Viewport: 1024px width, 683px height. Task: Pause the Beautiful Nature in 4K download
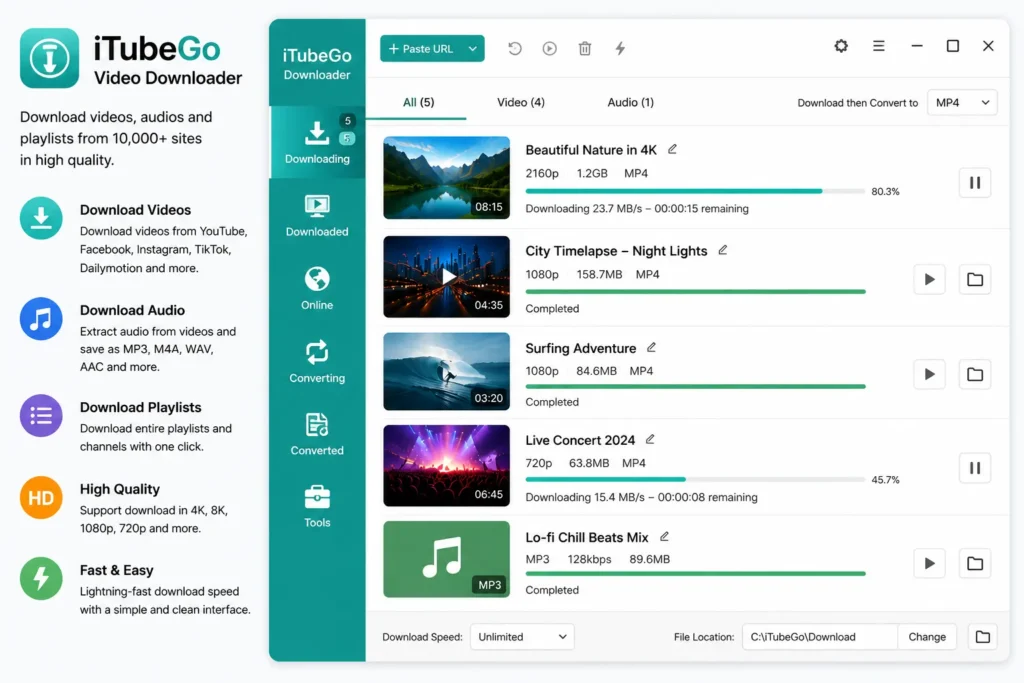point(975,183)
